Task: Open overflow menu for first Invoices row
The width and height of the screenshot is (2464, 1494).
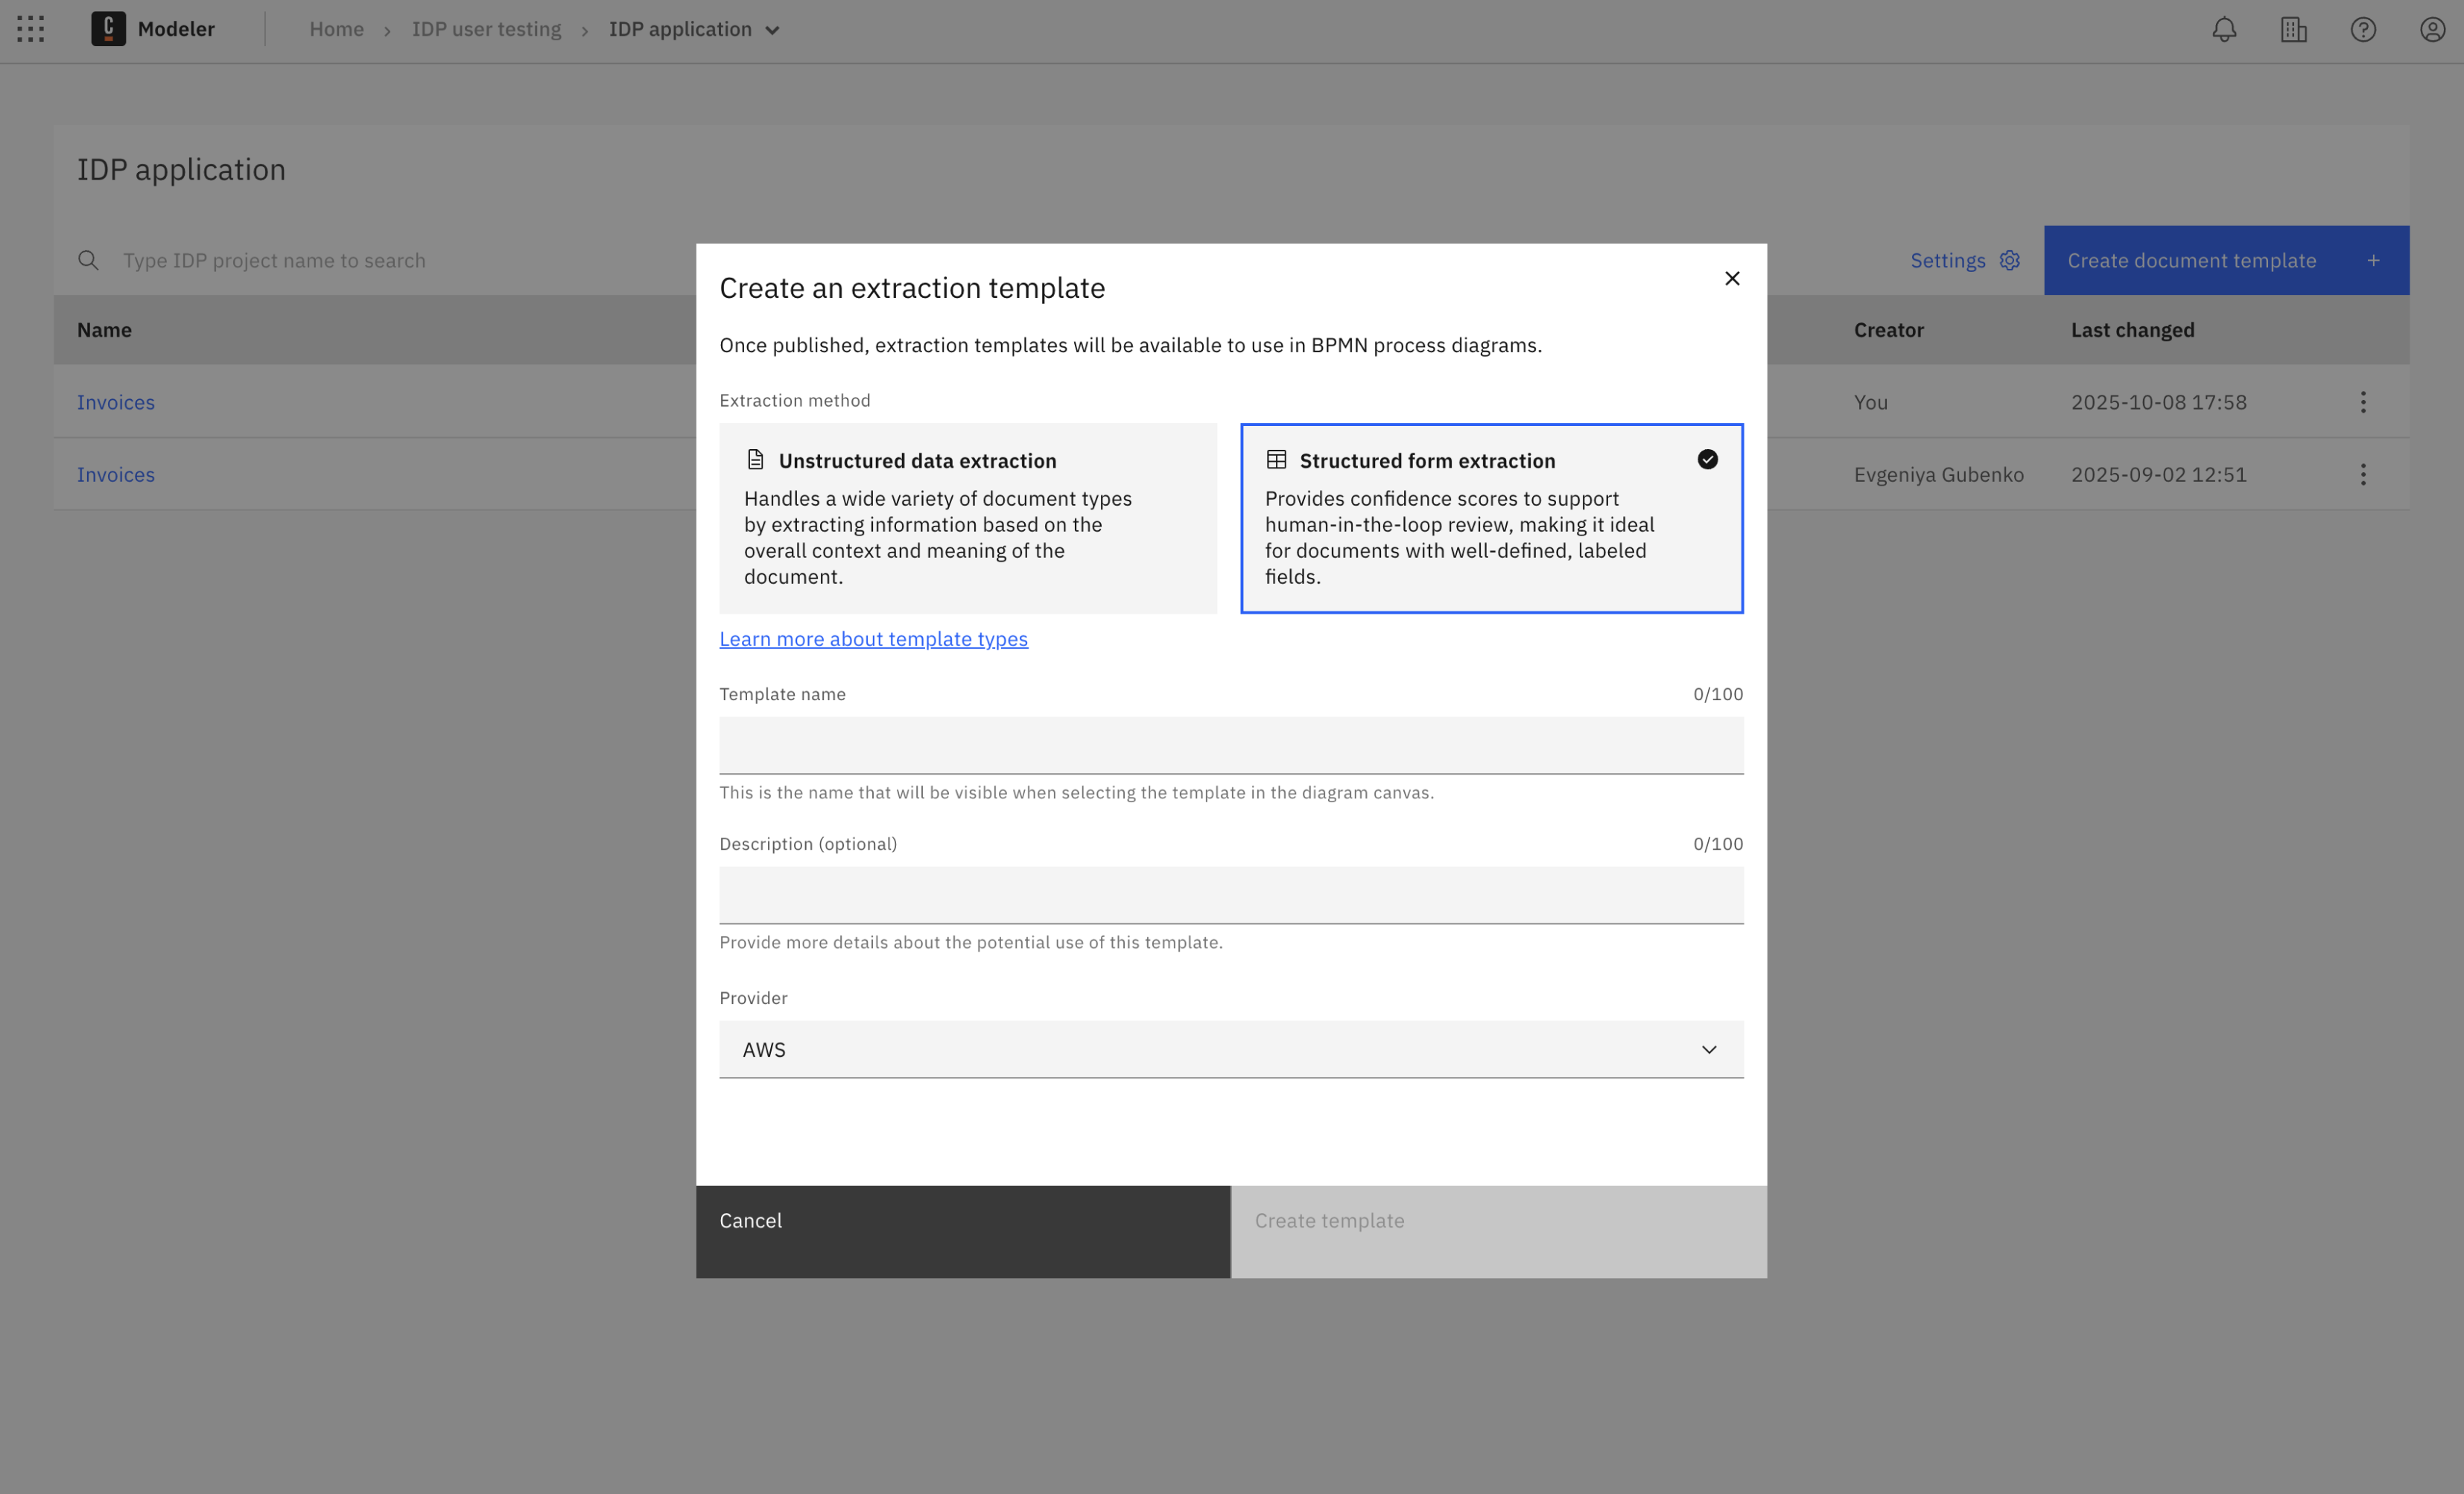Action: click(x=2362, y=402)
